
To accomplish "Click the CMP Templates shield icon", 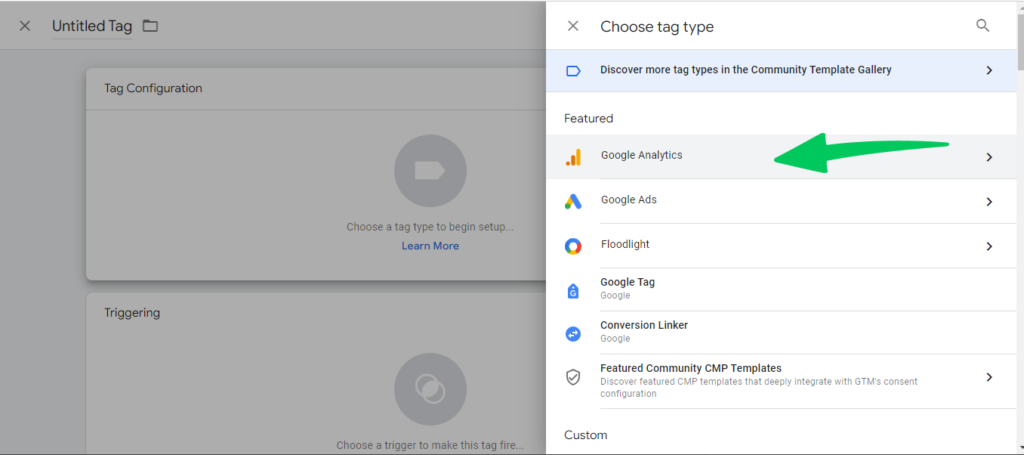I will tap(573, 377).
